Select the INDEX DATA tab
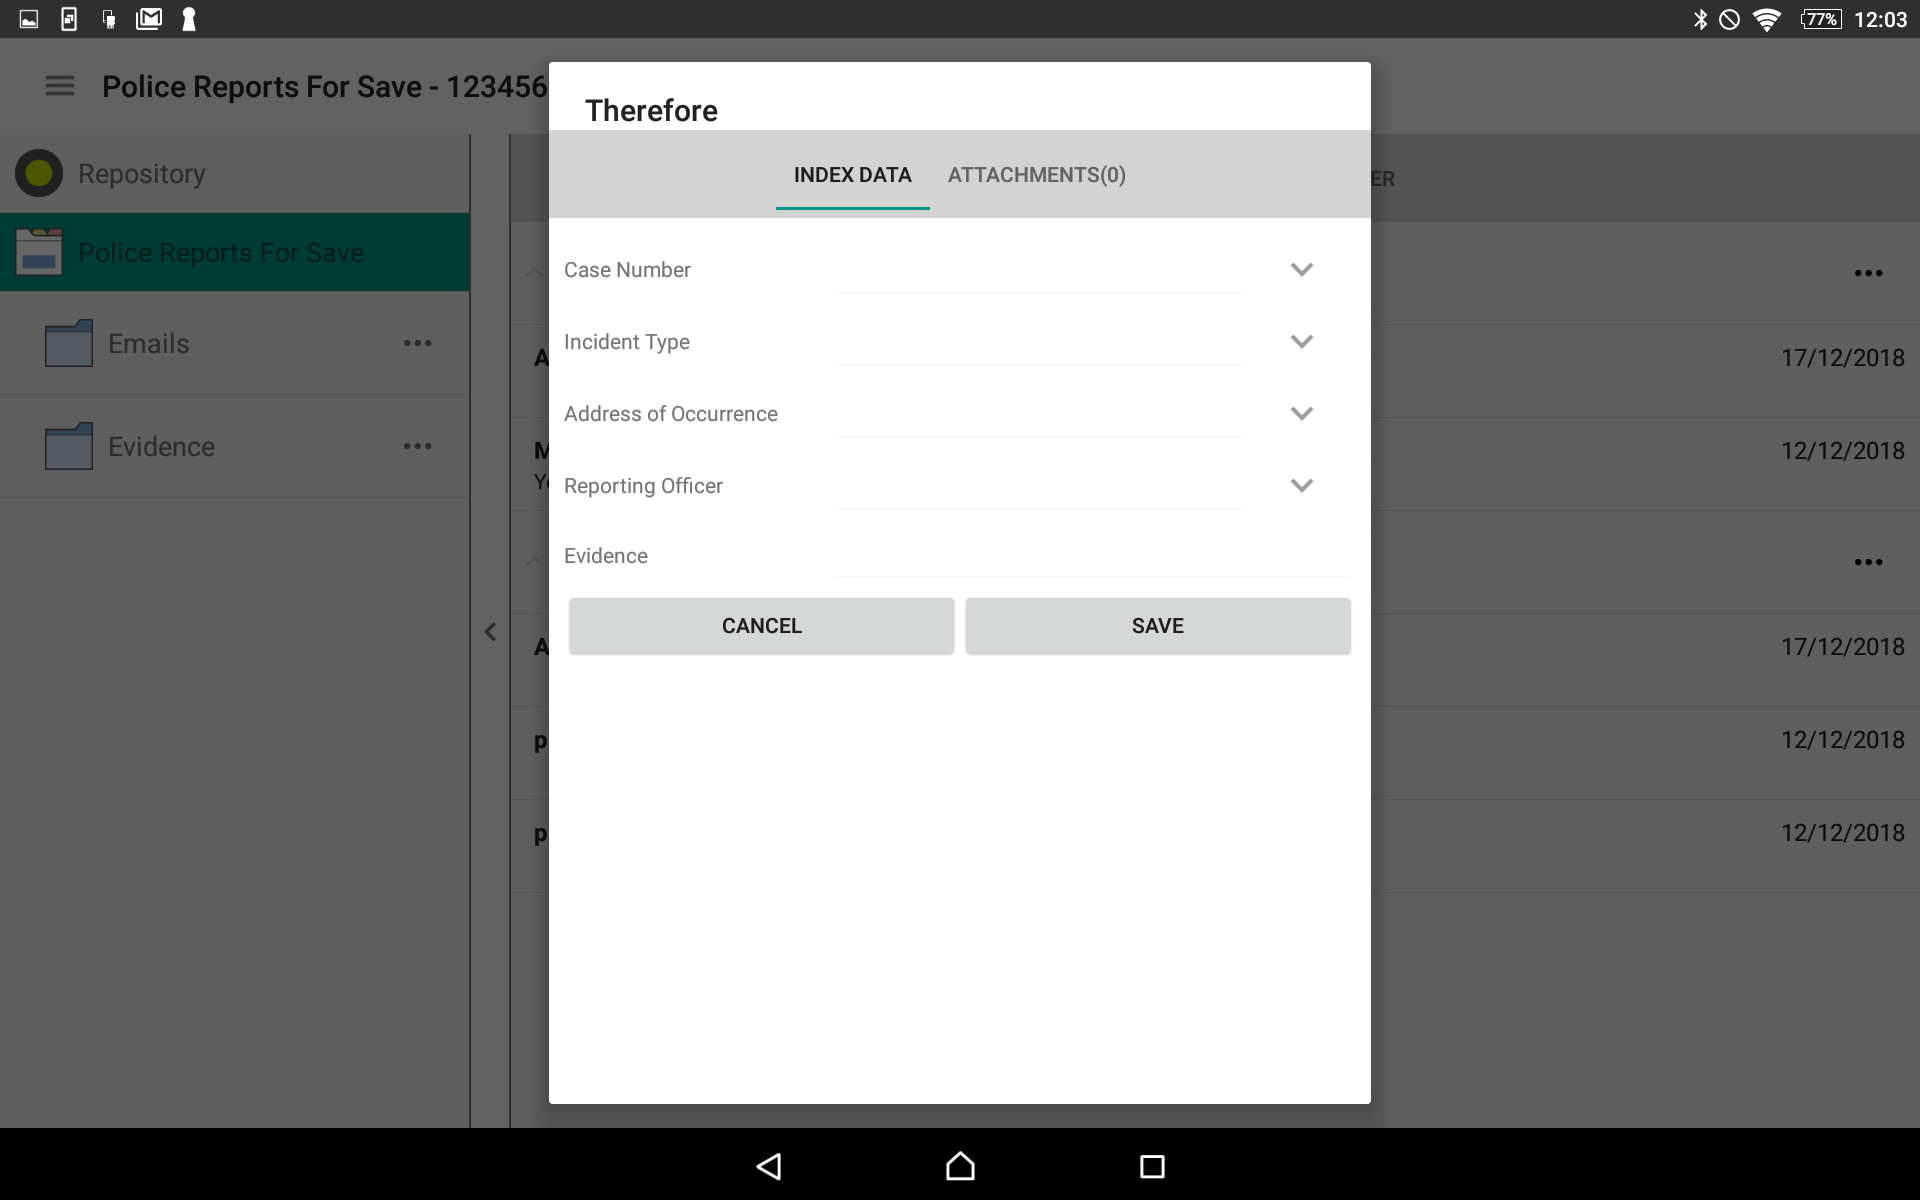The image size is (1920, 1200). coord(852,174)
